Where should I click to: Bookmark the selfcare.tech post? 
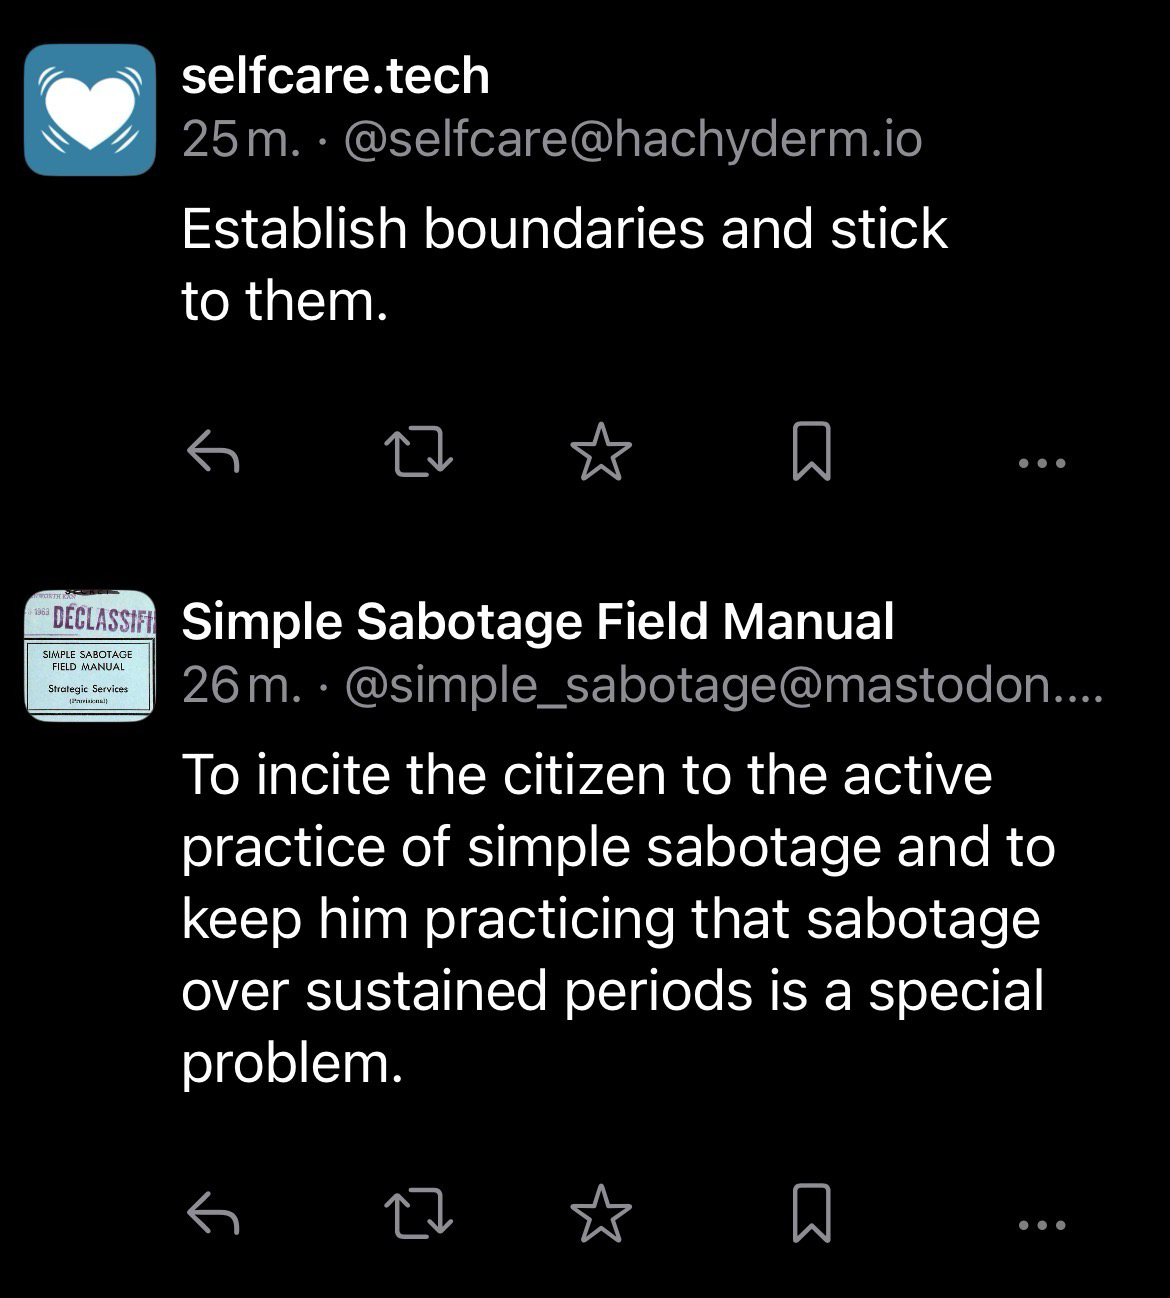point(811,452)
